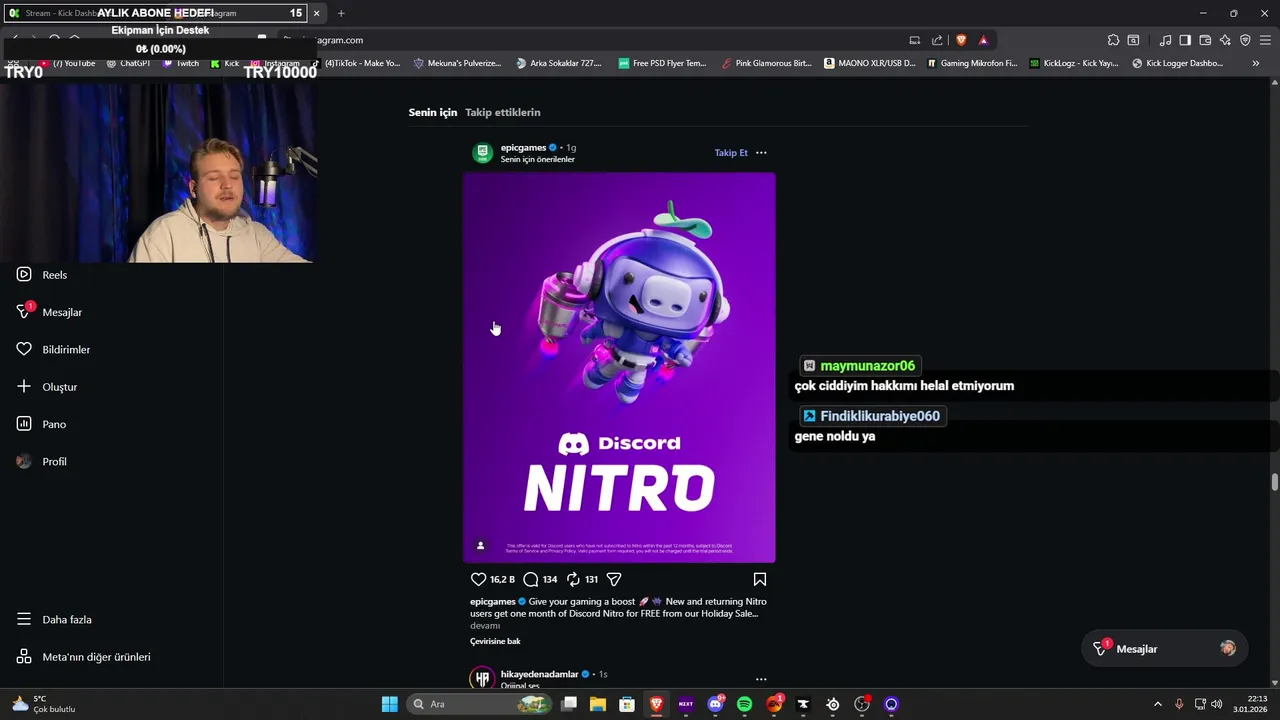Screen dimensions: 1280x720
Task: Click the Brave Rewards triangle icon
Action: [x=984, y=40]
